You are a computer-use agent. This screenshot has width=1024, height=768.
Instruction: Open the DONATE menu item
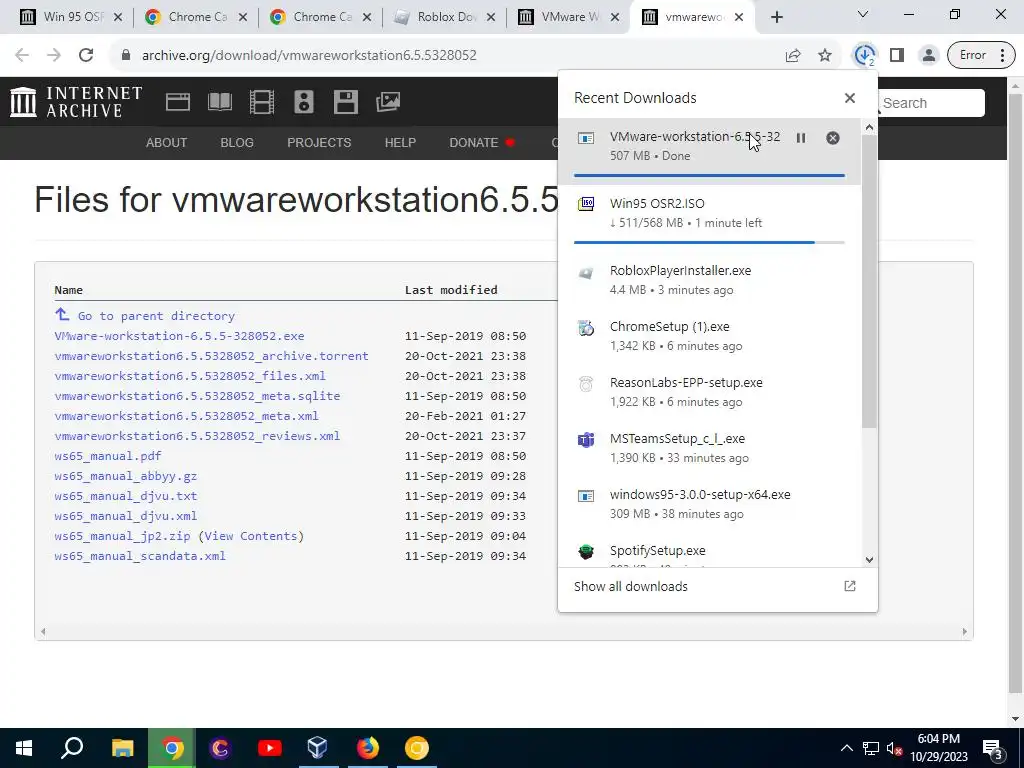click(x=481, y=142)
